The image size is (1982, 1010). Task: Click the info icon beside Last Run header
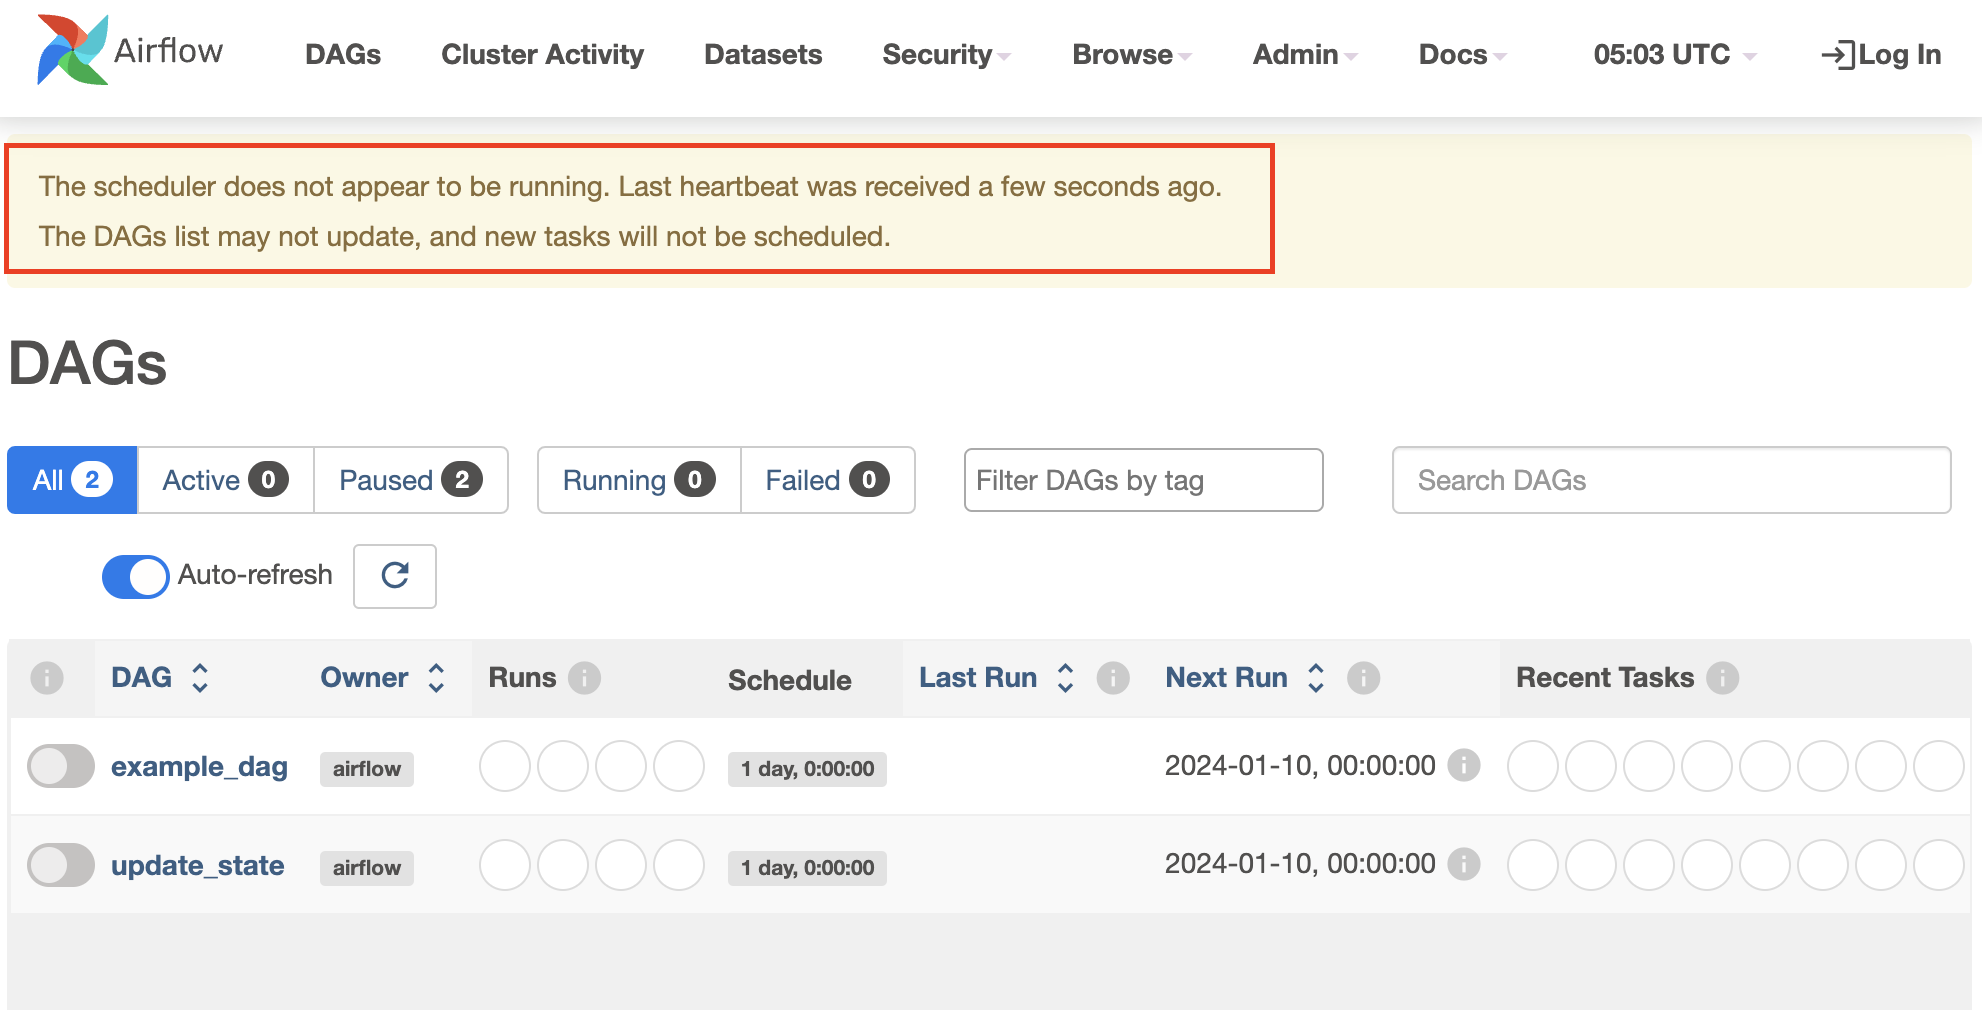click(1113, 678)
